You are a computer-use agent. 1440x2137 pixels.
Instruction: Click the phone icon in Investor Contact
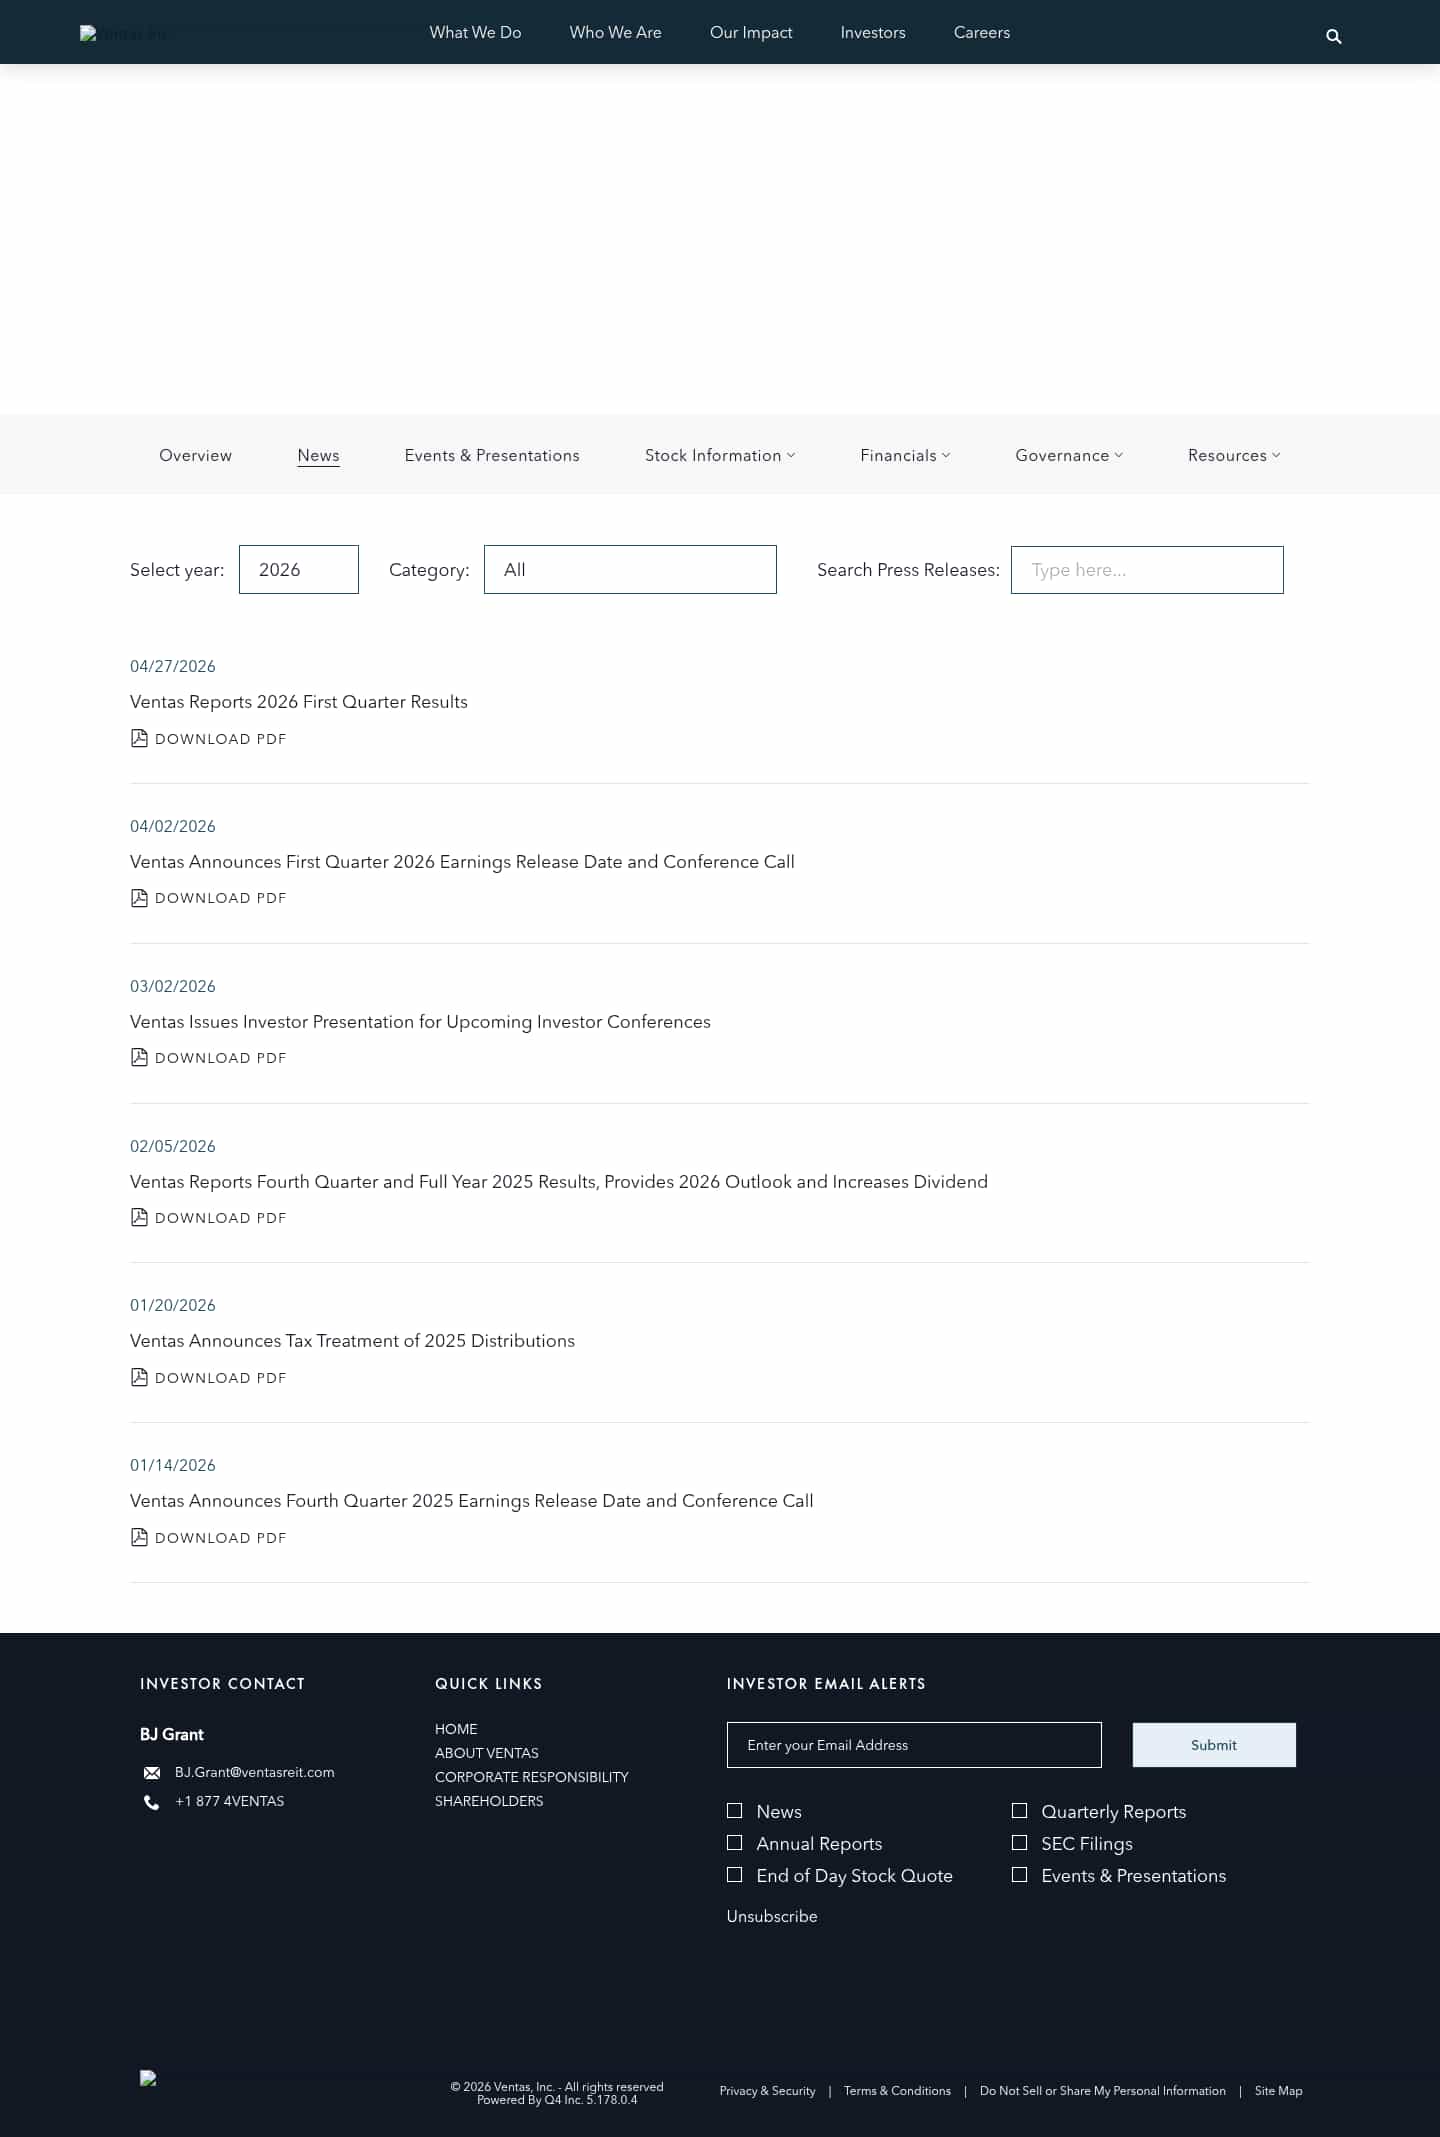[x=152, y=1802]
